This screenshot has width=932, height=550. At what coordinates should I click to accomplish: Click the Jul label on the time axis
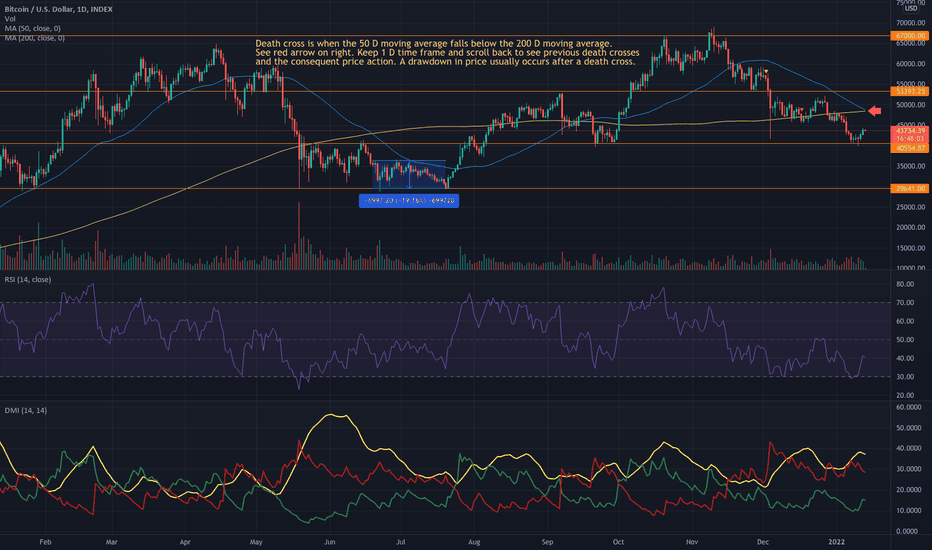tap(401, 542)
